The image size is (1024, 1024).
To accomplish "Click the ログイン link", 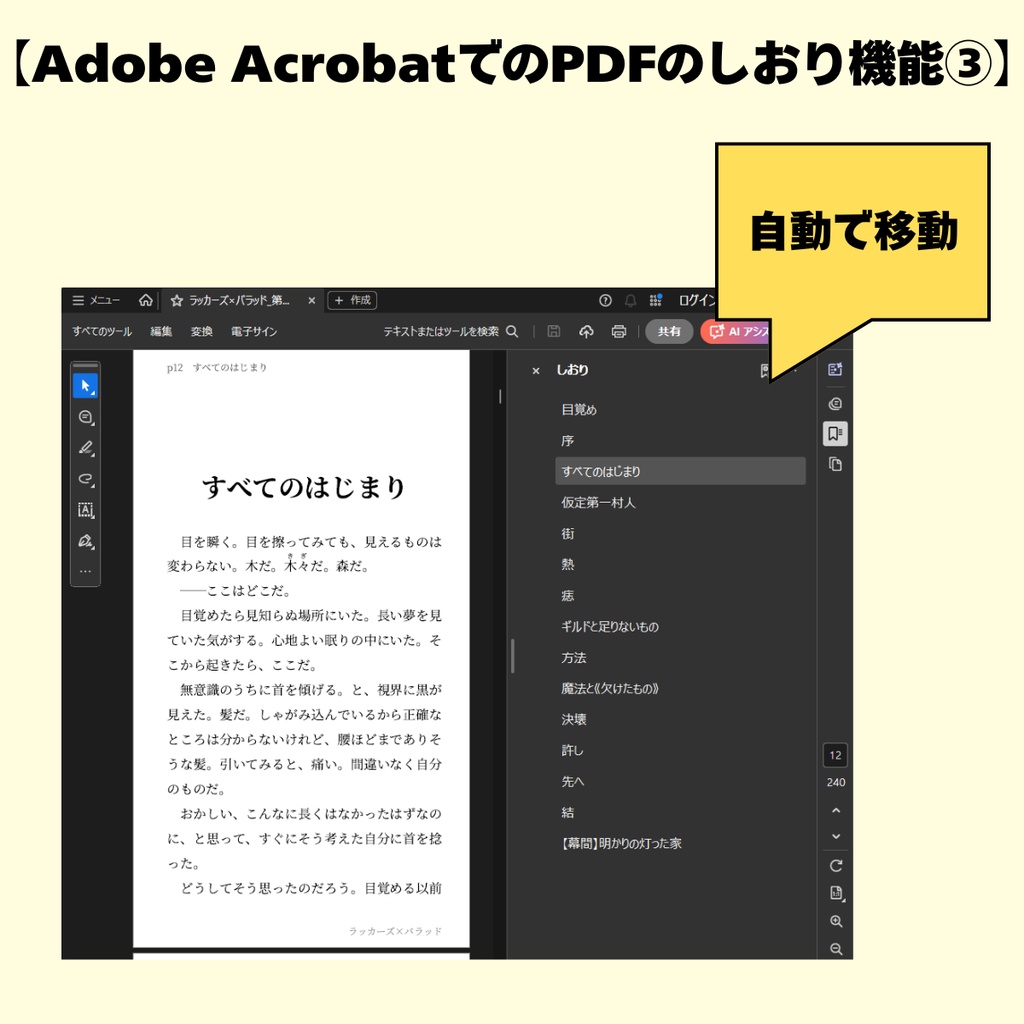I will 697,300.
